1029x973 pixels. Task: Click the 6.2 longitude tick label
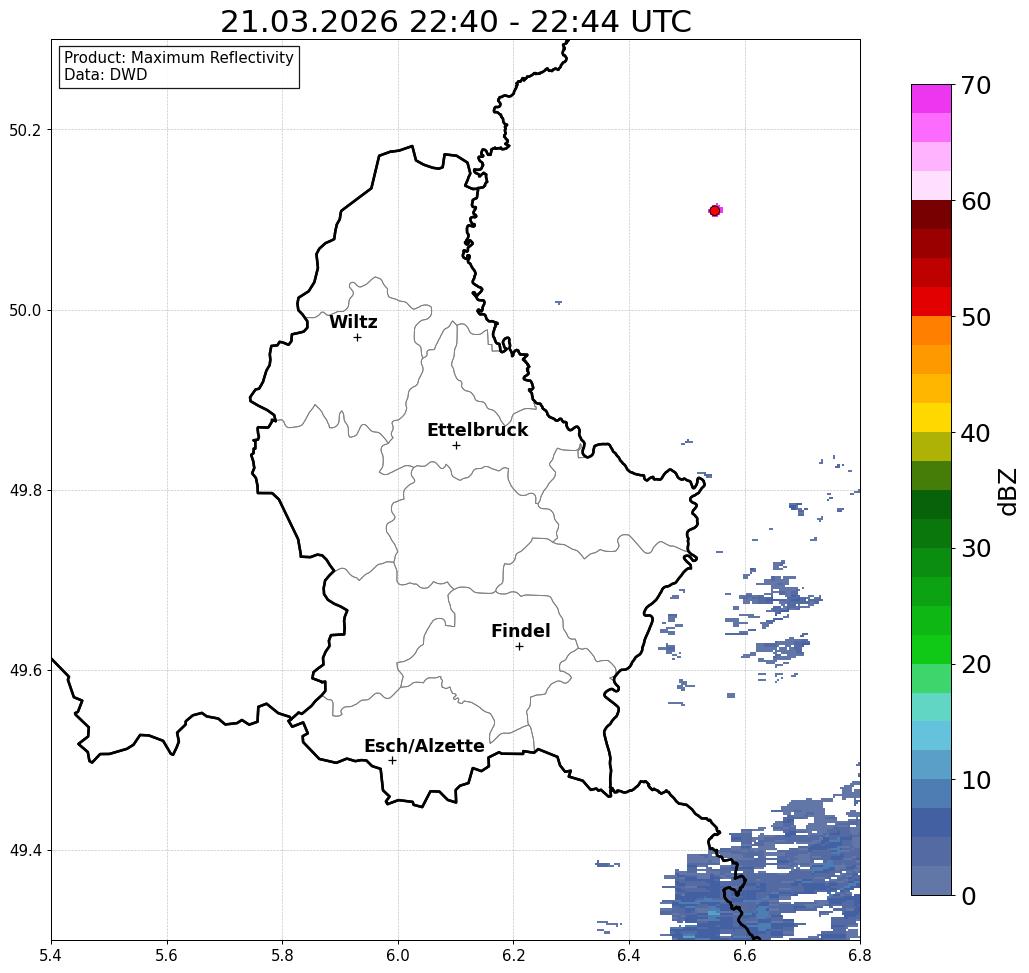coord(513,956)
